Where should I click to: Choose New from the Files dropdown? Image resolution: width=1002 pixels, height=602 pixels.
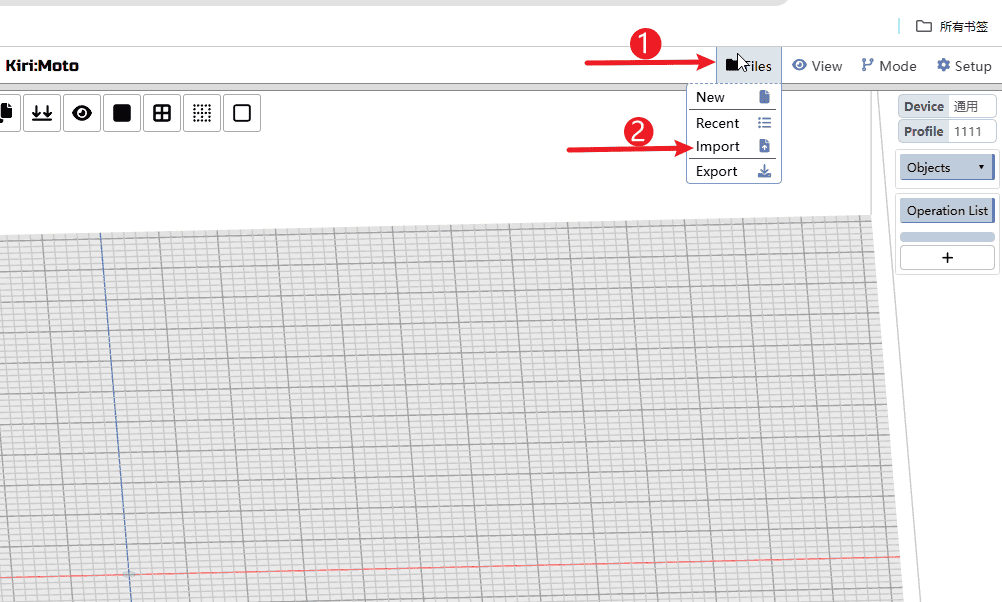click(x=711, y=97)
